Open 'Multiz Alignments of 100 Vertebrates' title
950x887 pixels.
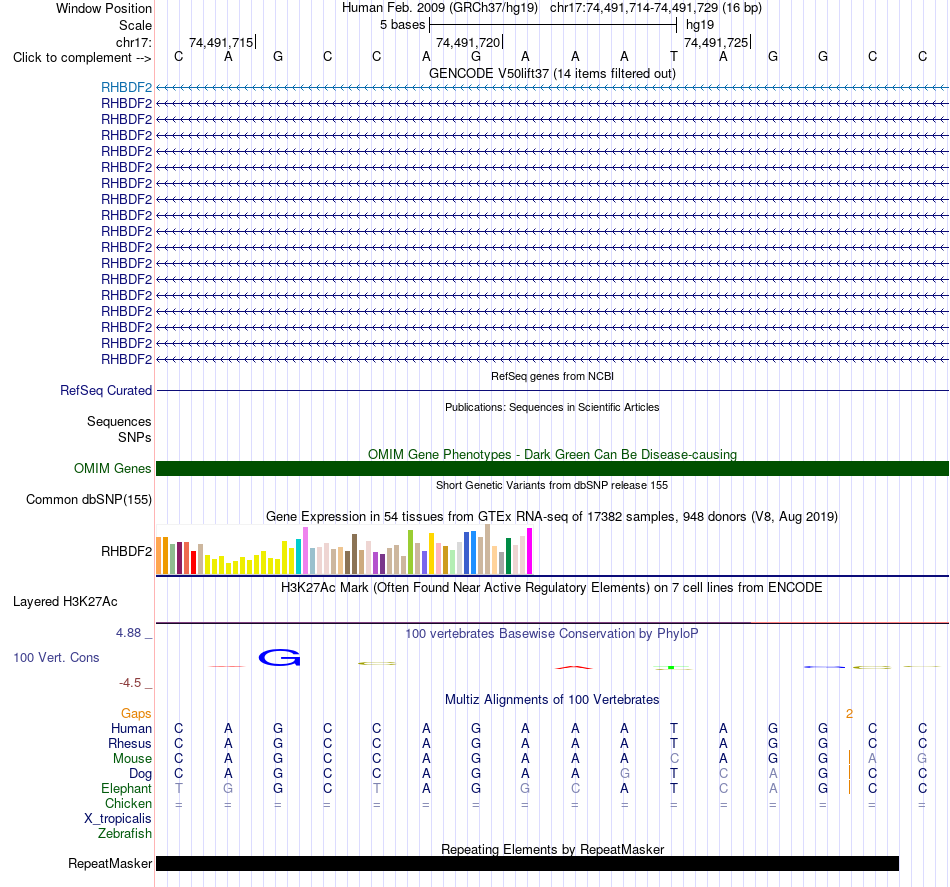(552, 700)
